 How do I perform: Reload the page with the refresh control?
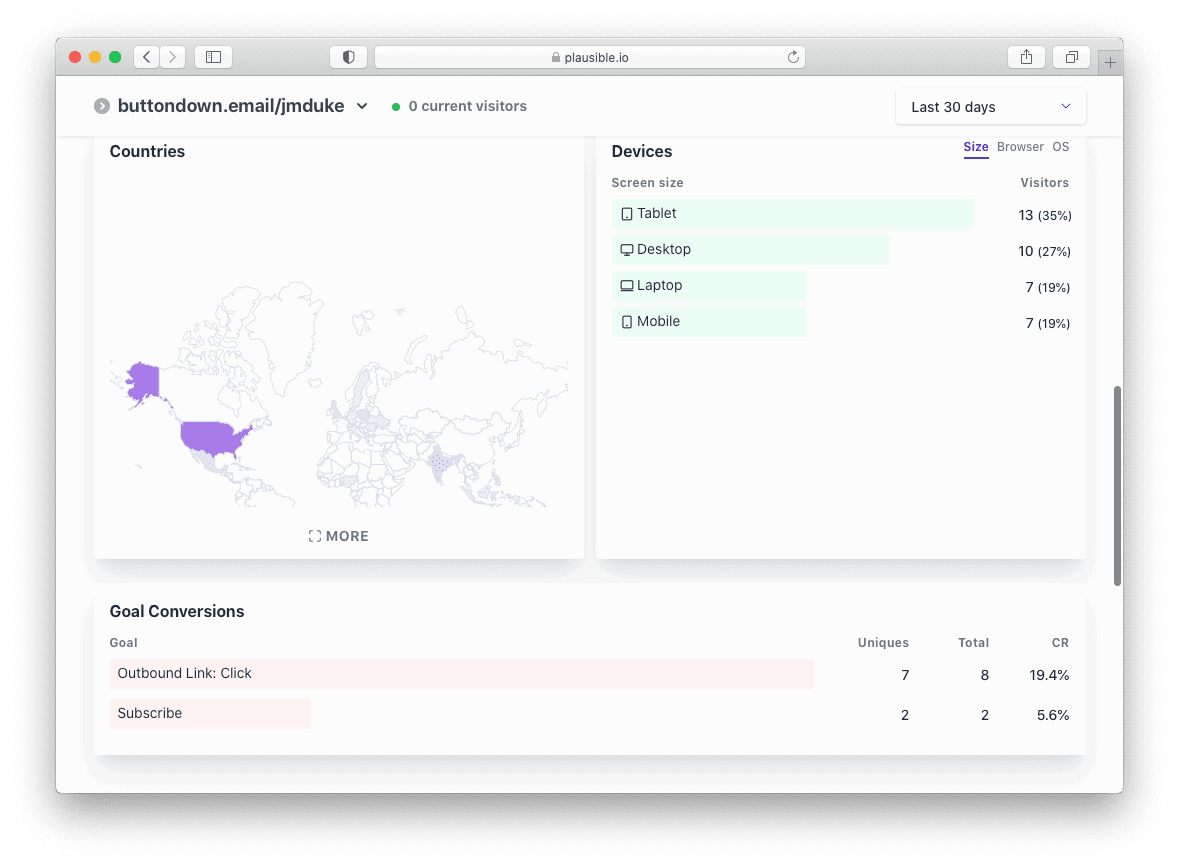pos(795,57)
